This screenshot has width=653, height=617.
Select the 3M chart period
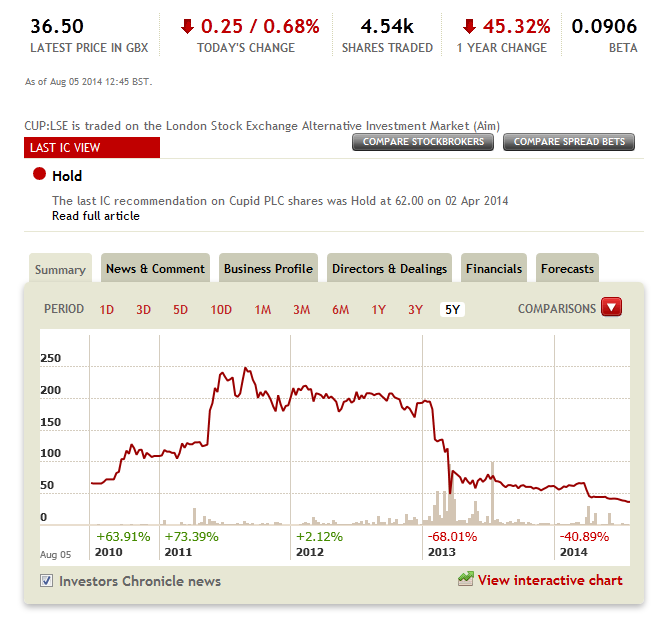302,310
